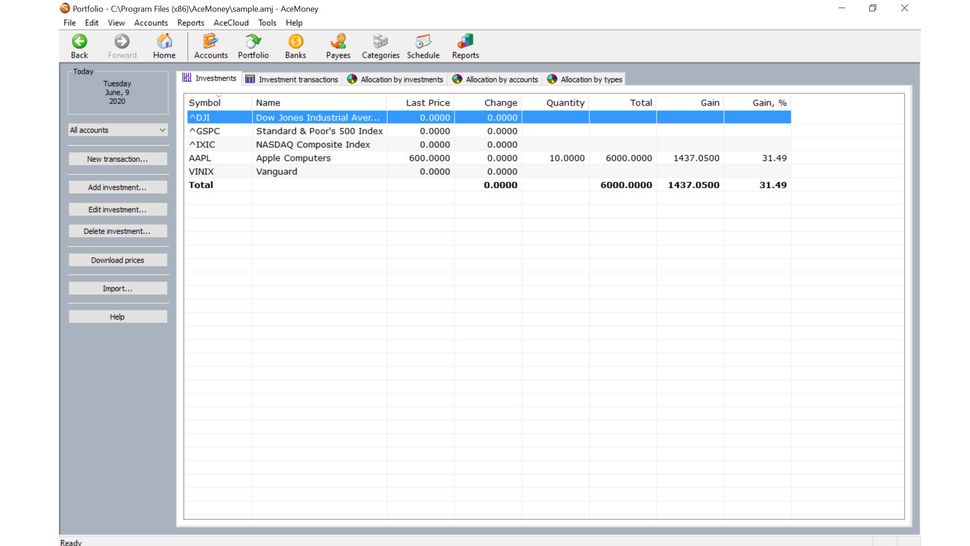The image size is (970, 546).
Task: Show the Allocation by accounts tab
Action: coord(495,79)
